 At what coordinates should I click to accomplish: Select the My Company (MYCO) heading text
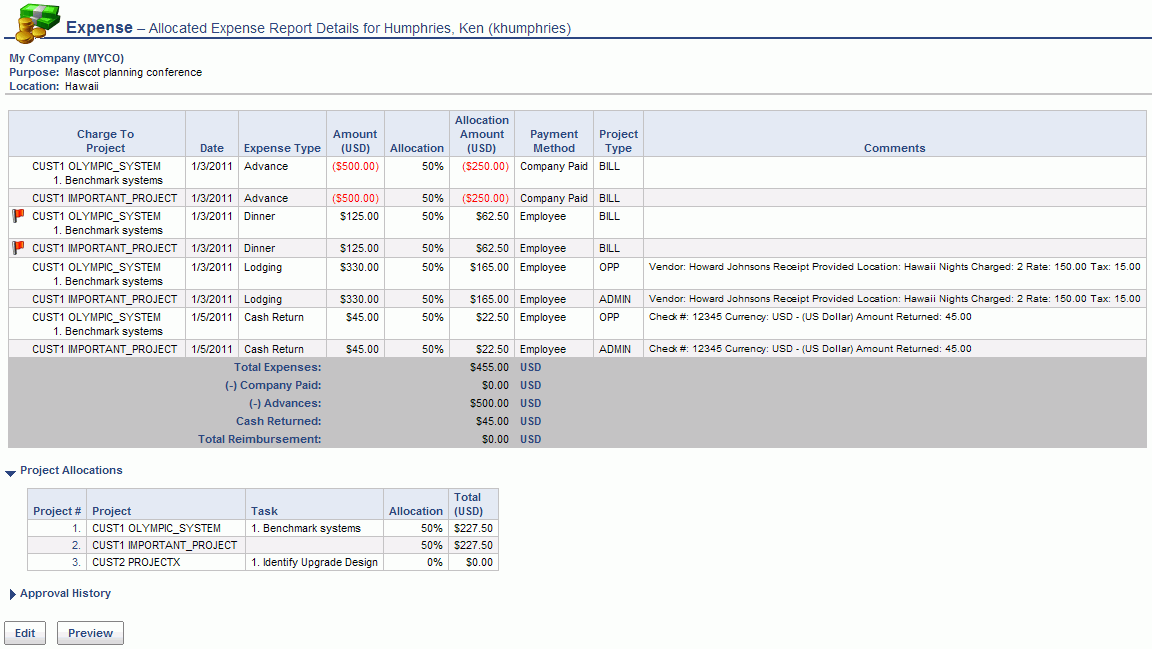[x=67, y=58]
